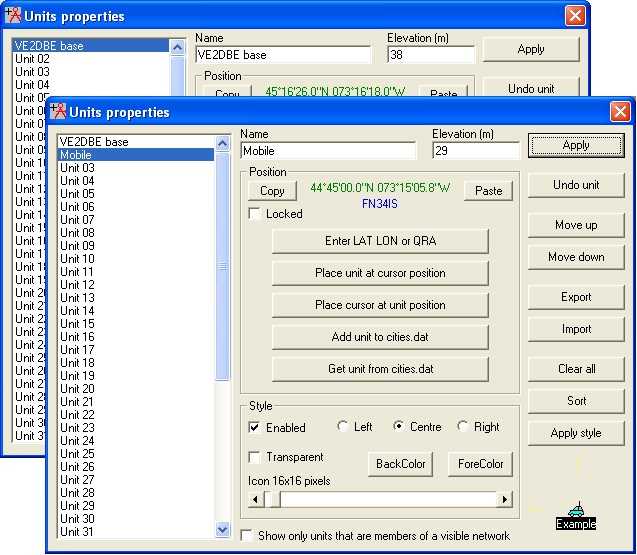637x555 pixels.
Task: Click the Name field containing Mobile
Action: 328,151
